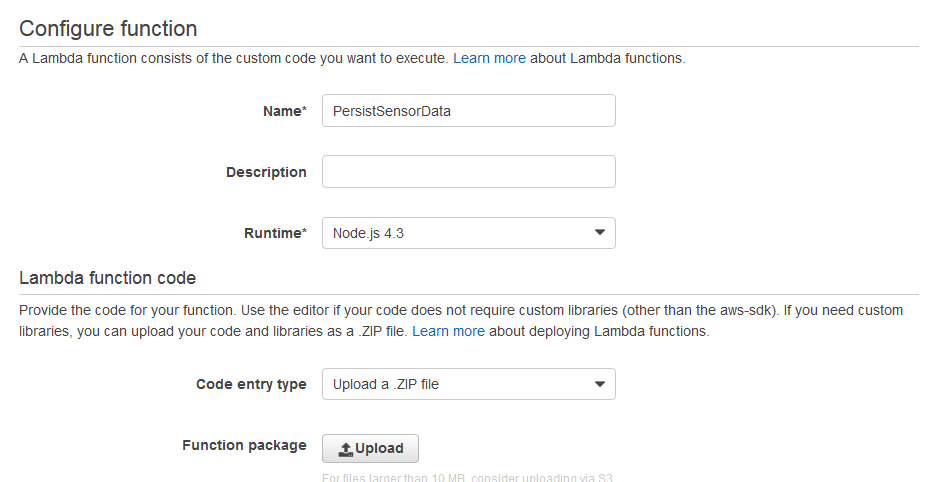Select the Node.js 4.3 runtime combo box text
944x482 pixels.
(x=368, y=233)
